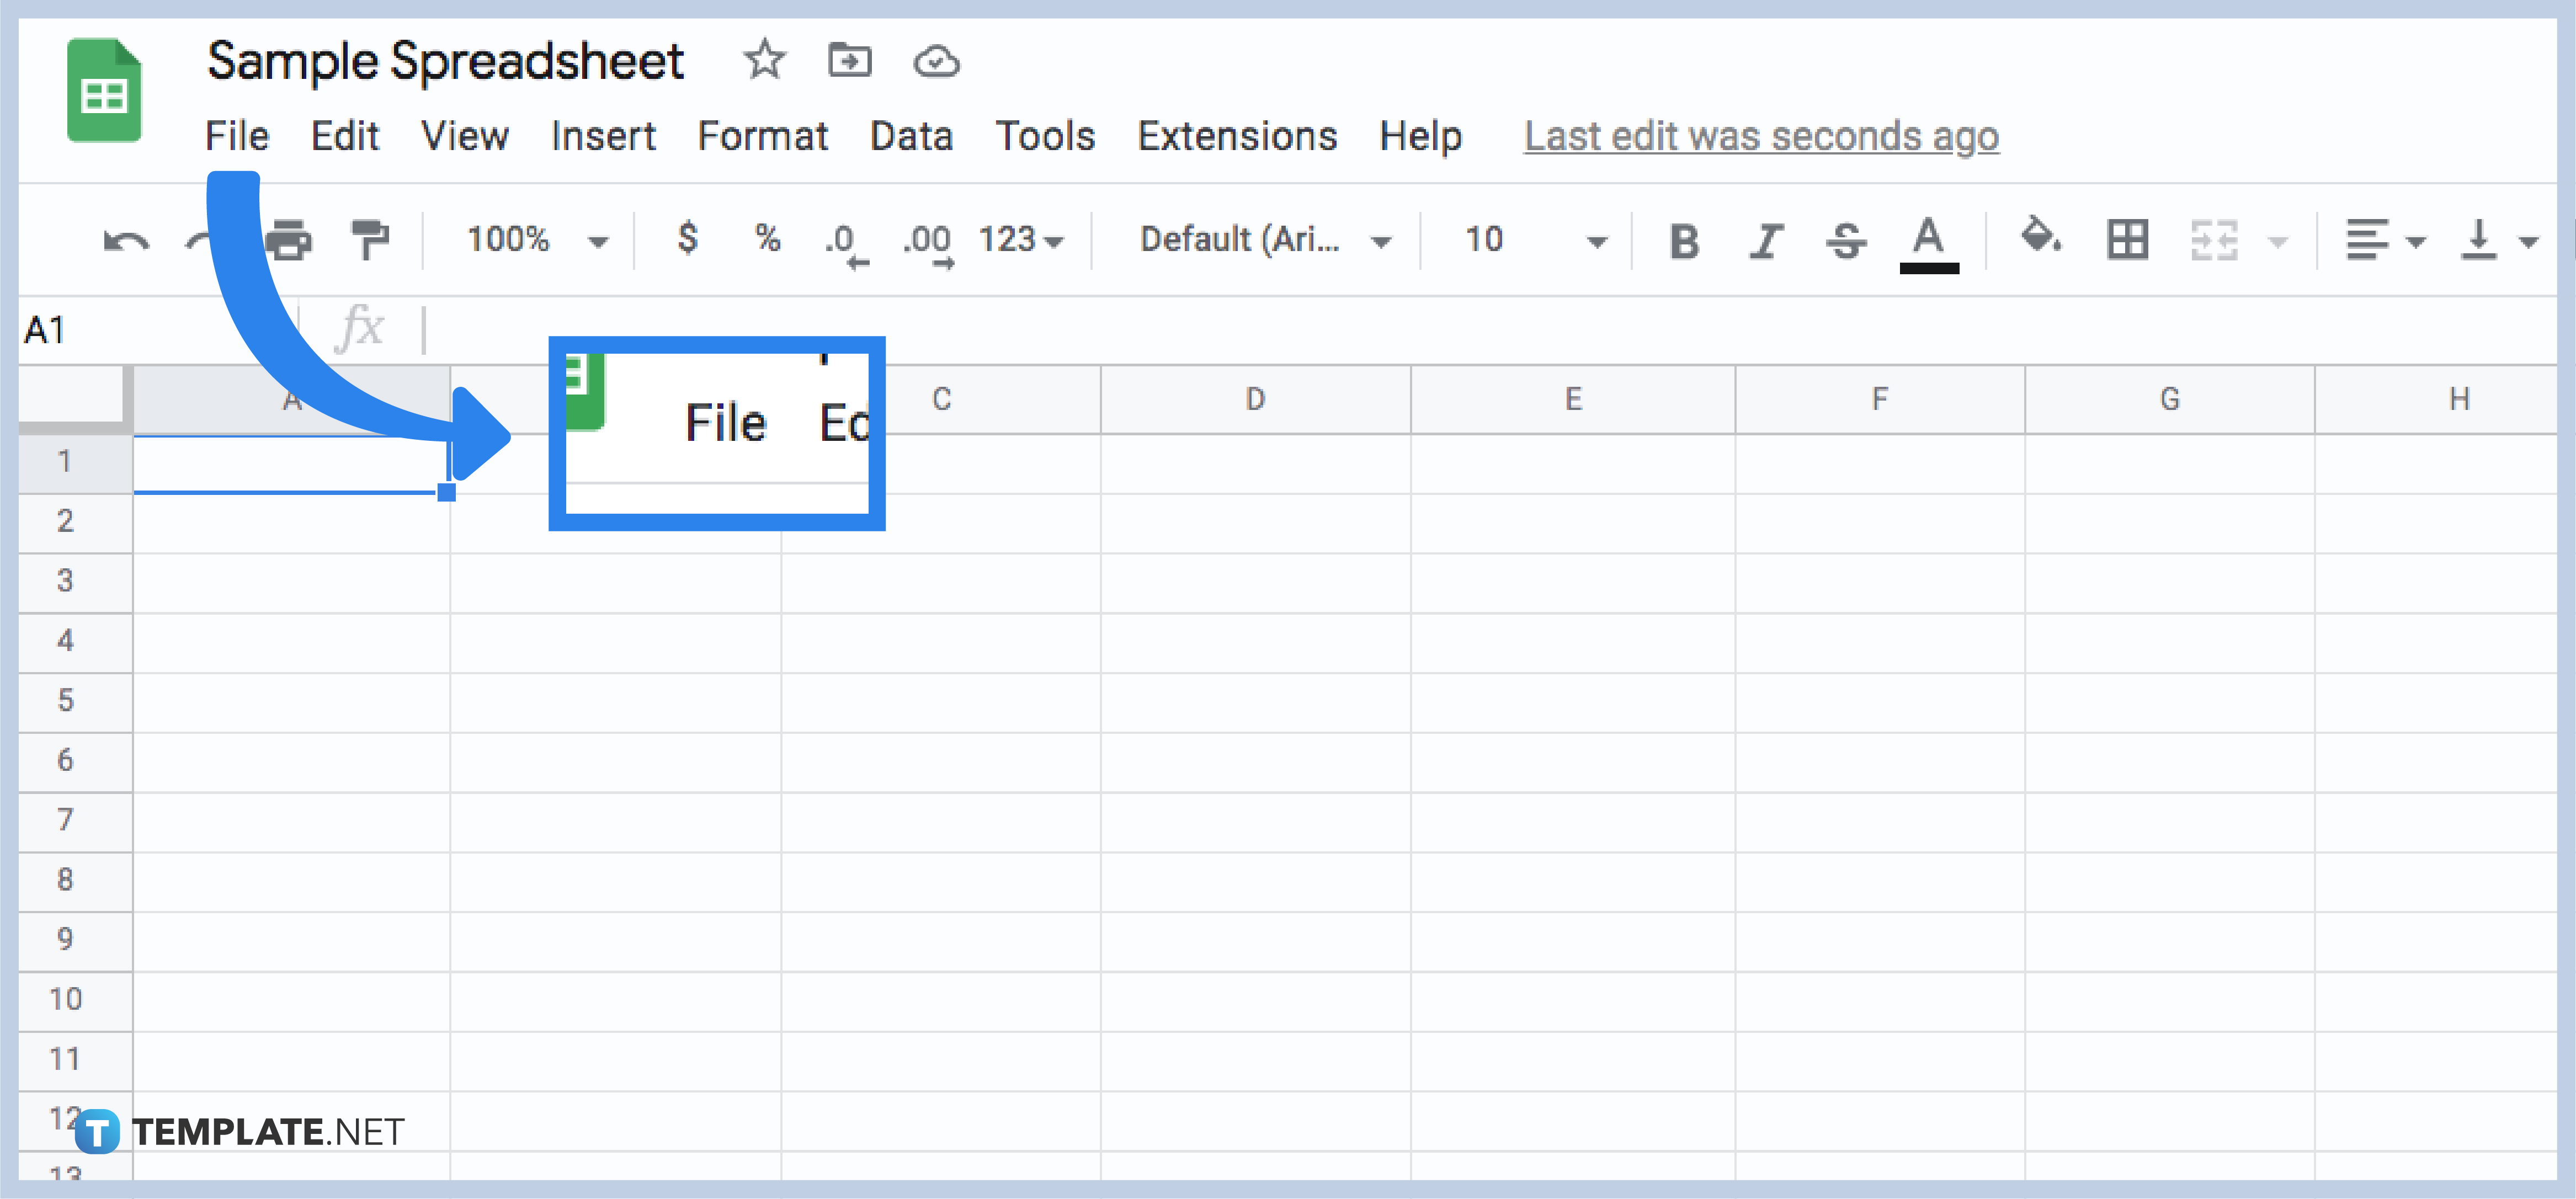Toggle strikethrough formatting
Screen dimensions: 2576x1199
click(1847, 240)
